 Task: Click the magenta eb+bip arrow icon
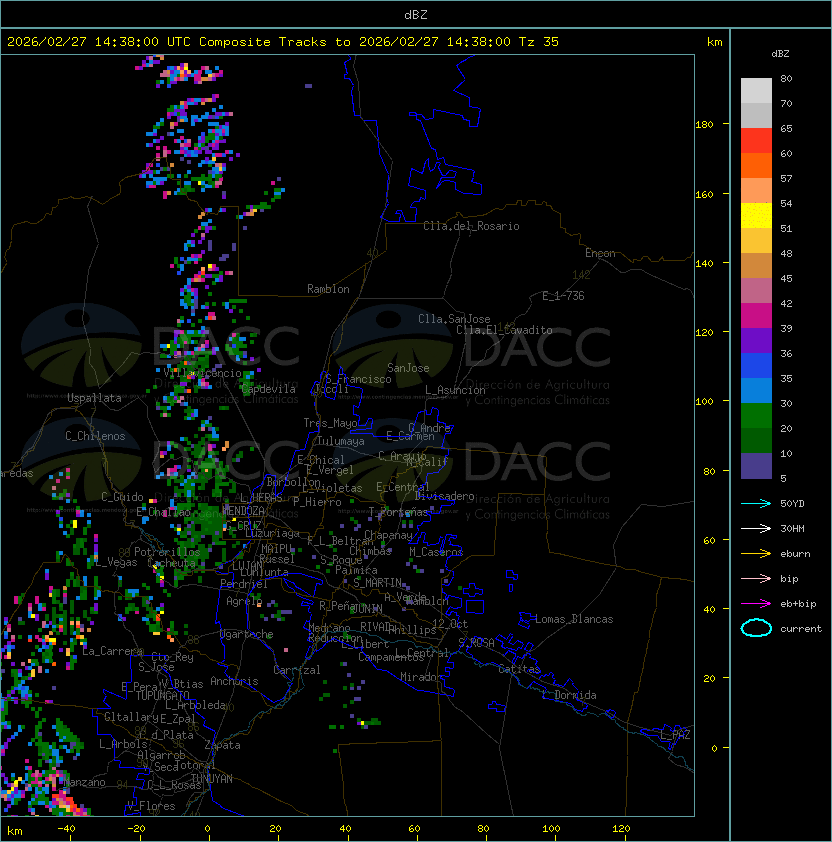(x=756, y=604)
